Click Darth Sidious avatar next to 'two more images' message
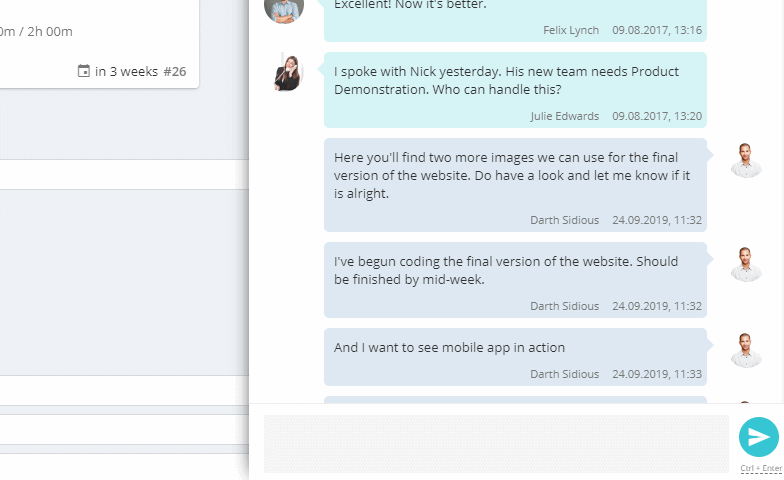 point(746,160)
